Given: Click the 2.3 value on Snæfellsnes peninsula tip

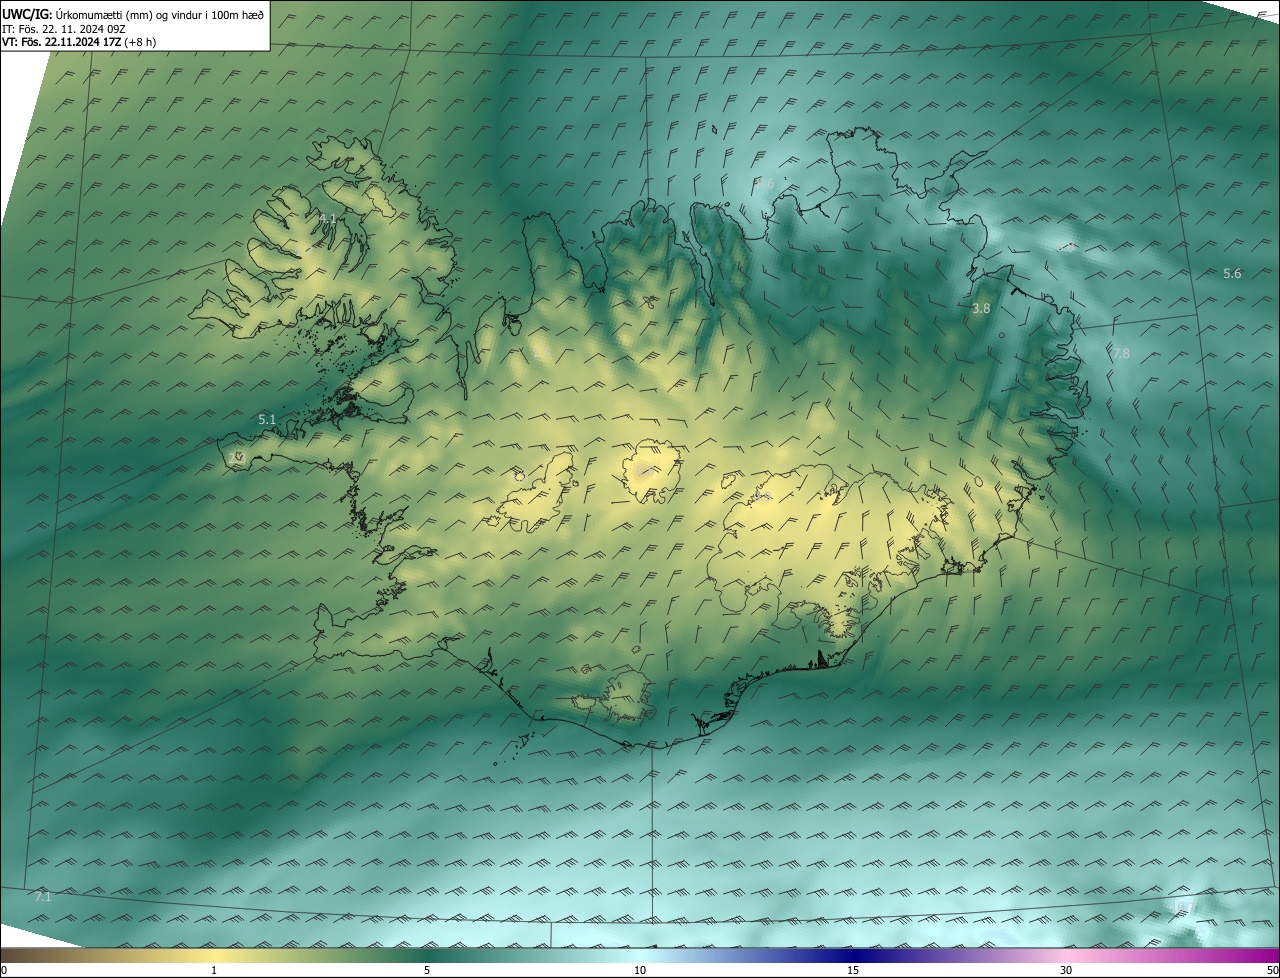Looking at the screenshot, I should [x=237, y=458].
